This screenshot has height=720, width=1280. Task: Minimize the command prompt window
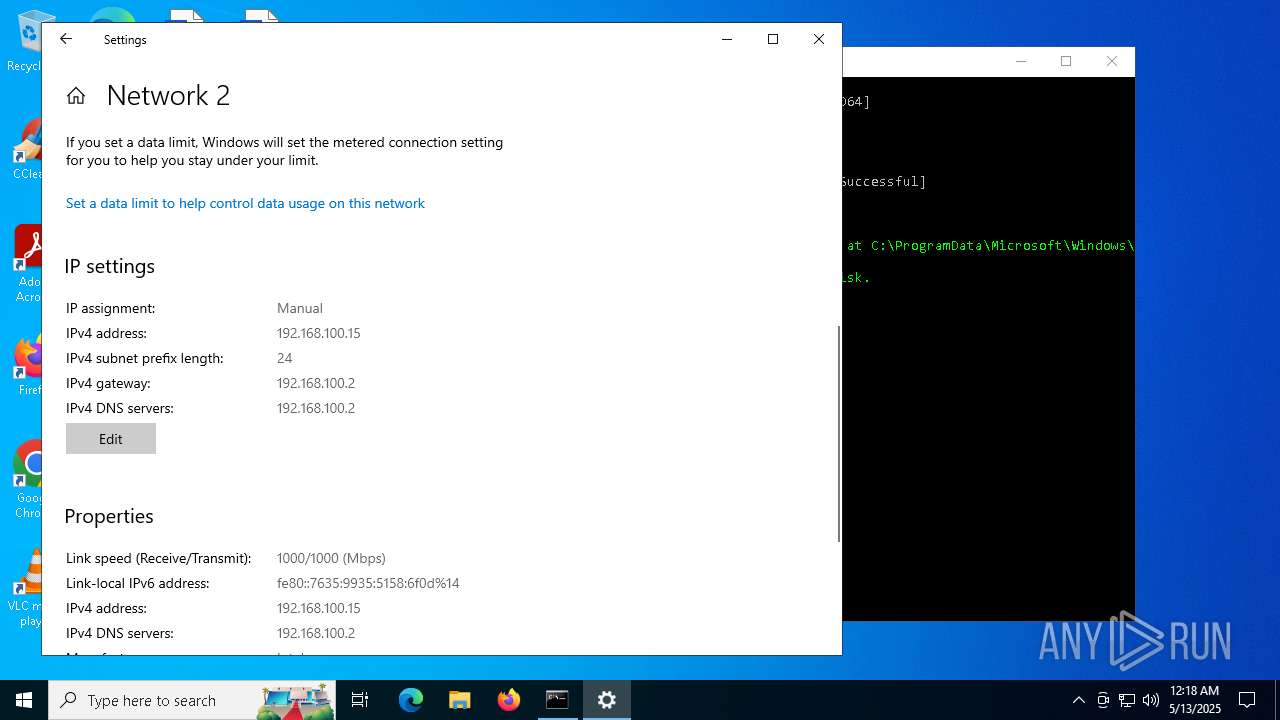(1021, 61)
